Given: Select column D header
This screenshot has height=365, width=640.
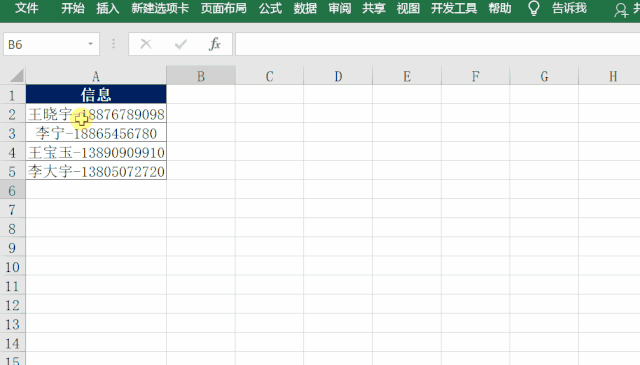Looking at the screenshot, I should point(338,76).
